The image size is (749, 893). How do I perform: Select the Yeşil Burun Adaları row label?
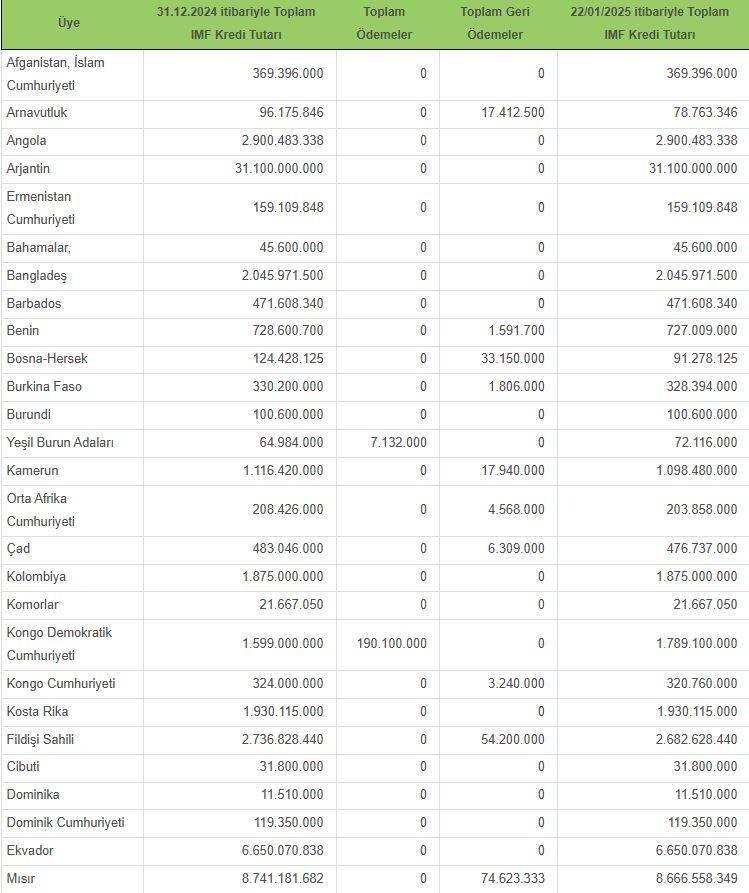60,443
